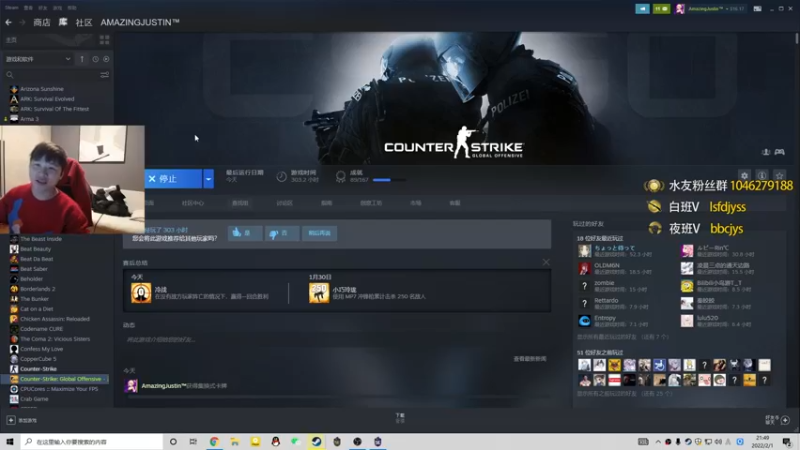The width and height of the screenshot is (800, 450).
Task: Click the user avatar in title bar
Action: (x=680, y=9)
